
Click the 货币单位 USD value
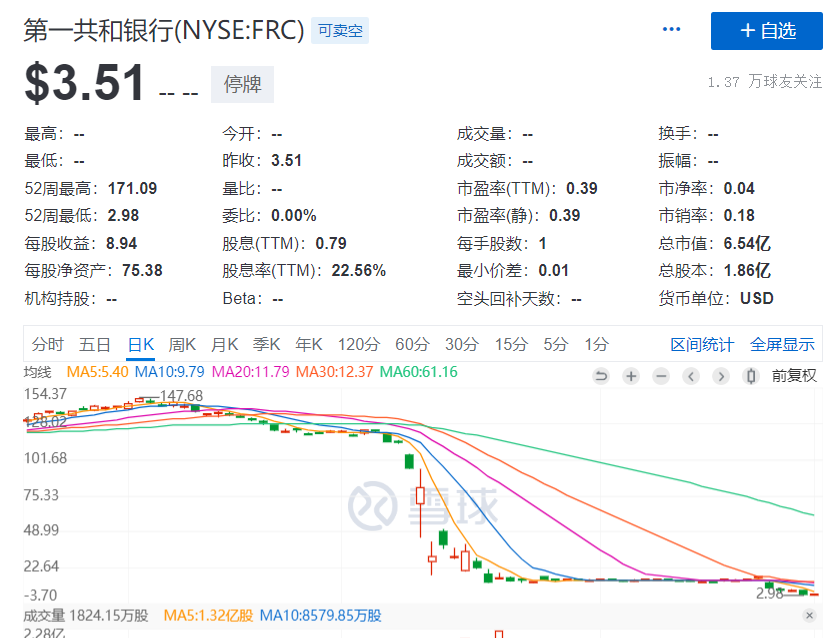(x=757, y=298)
